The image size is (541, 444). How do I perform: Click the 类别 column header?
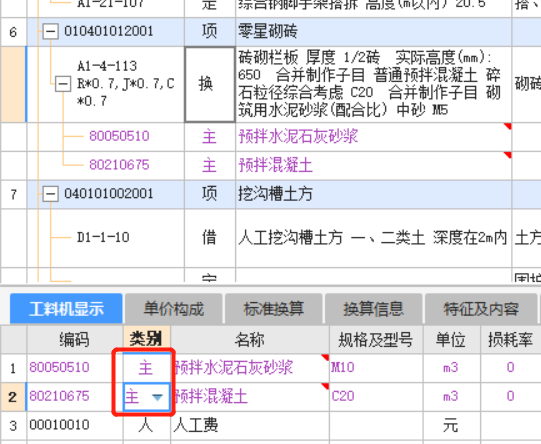(x=146, y=340)
